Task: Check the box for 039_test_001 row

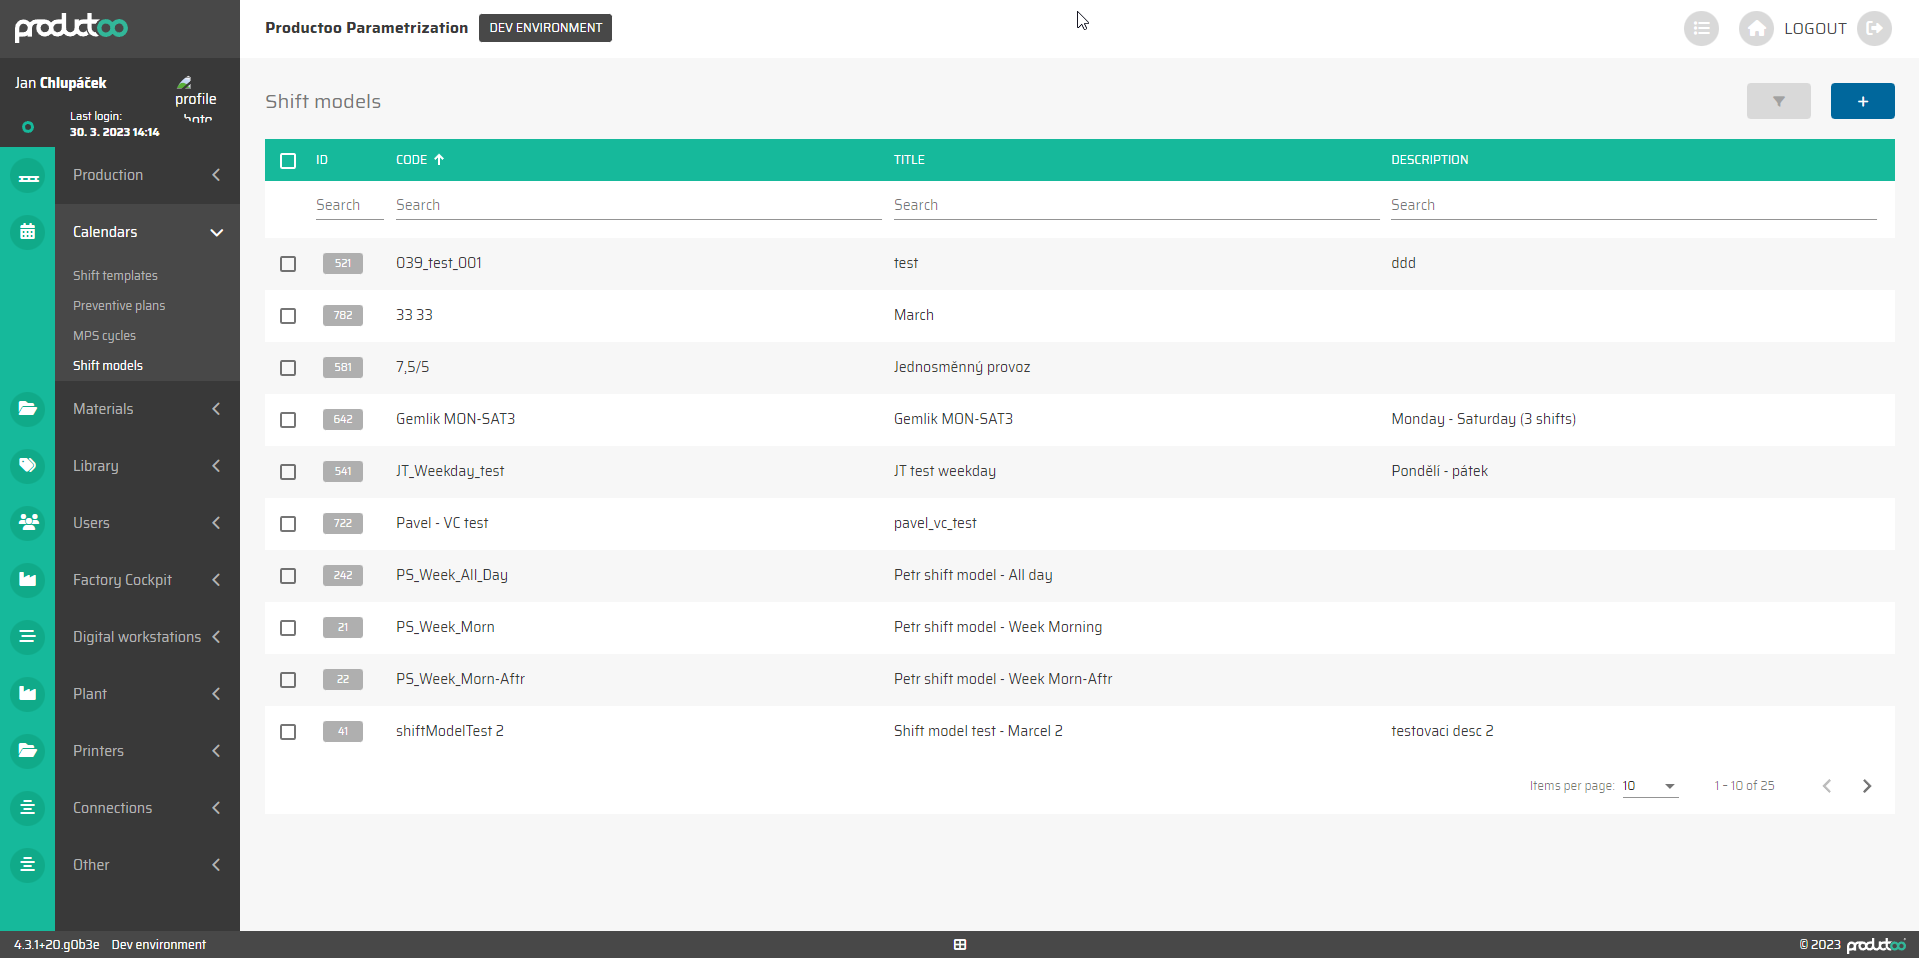Action: click(288, 264)
